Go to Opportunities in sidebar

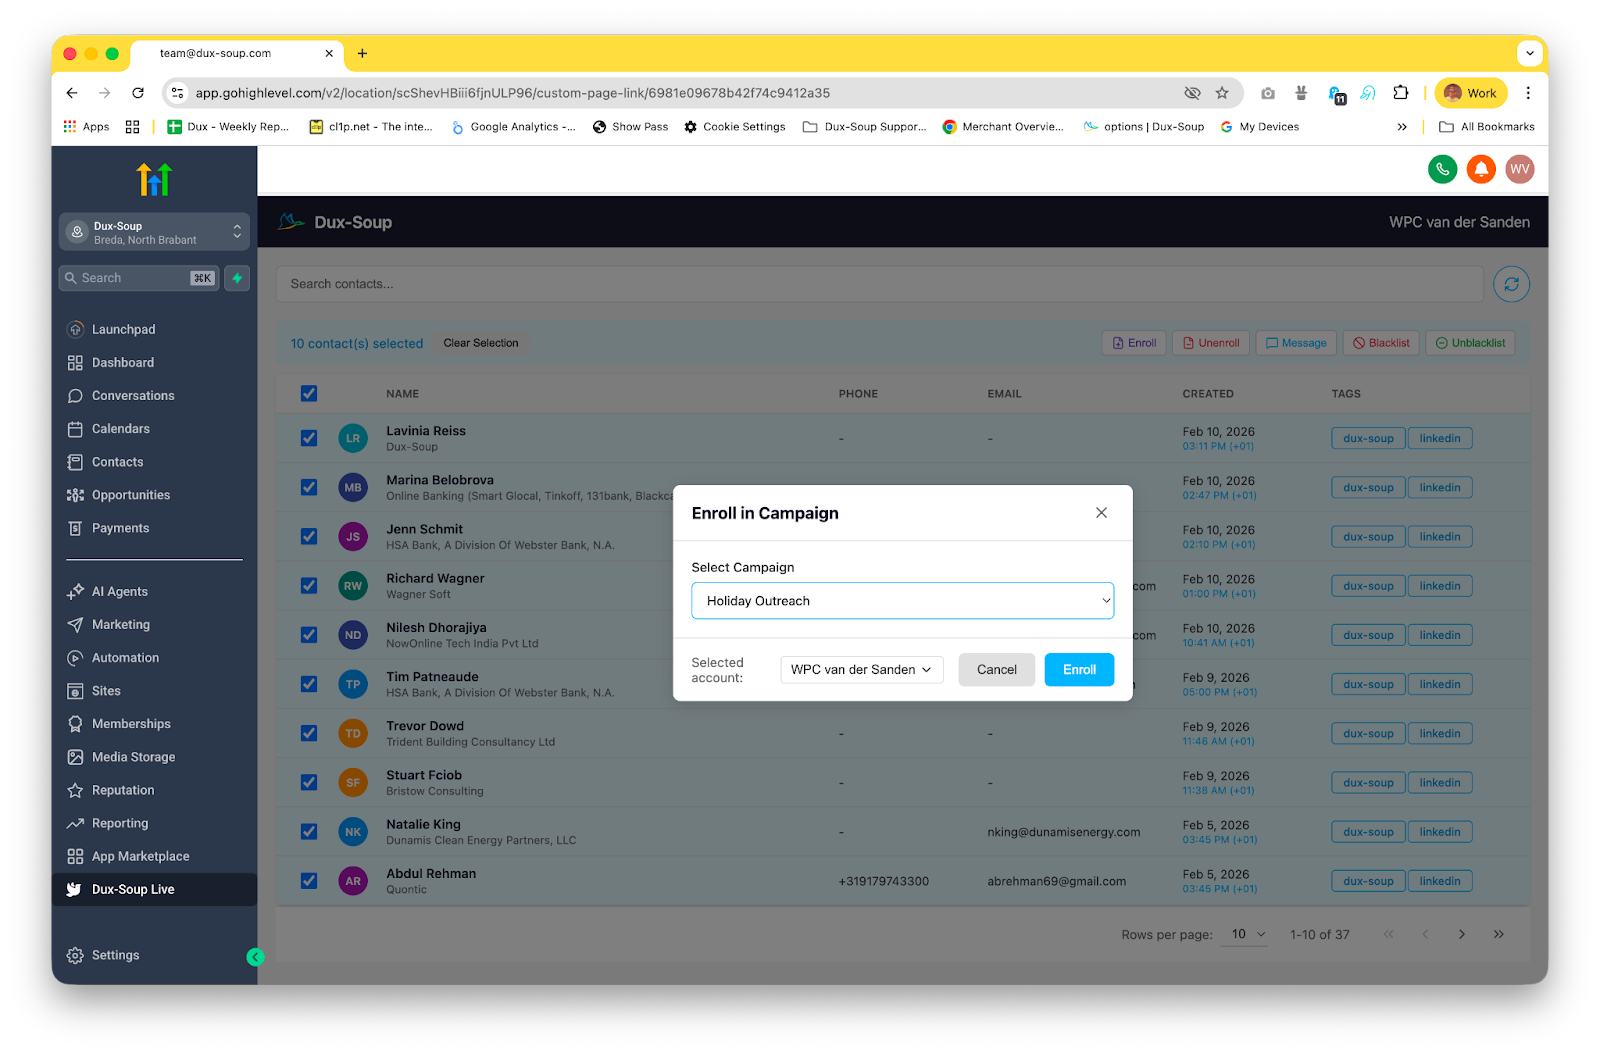pyautogui.click(x=131, y=495)
